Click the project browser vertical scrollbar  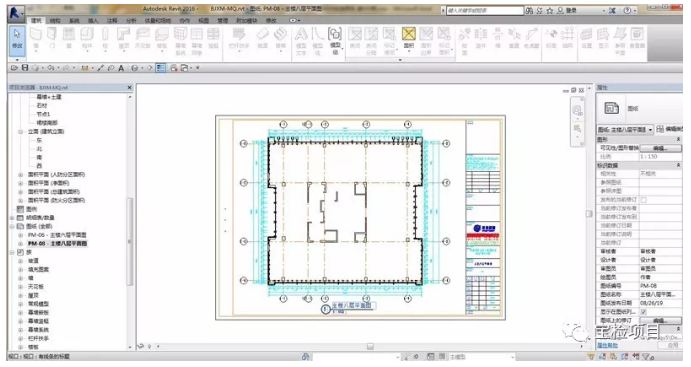[130, 241]
